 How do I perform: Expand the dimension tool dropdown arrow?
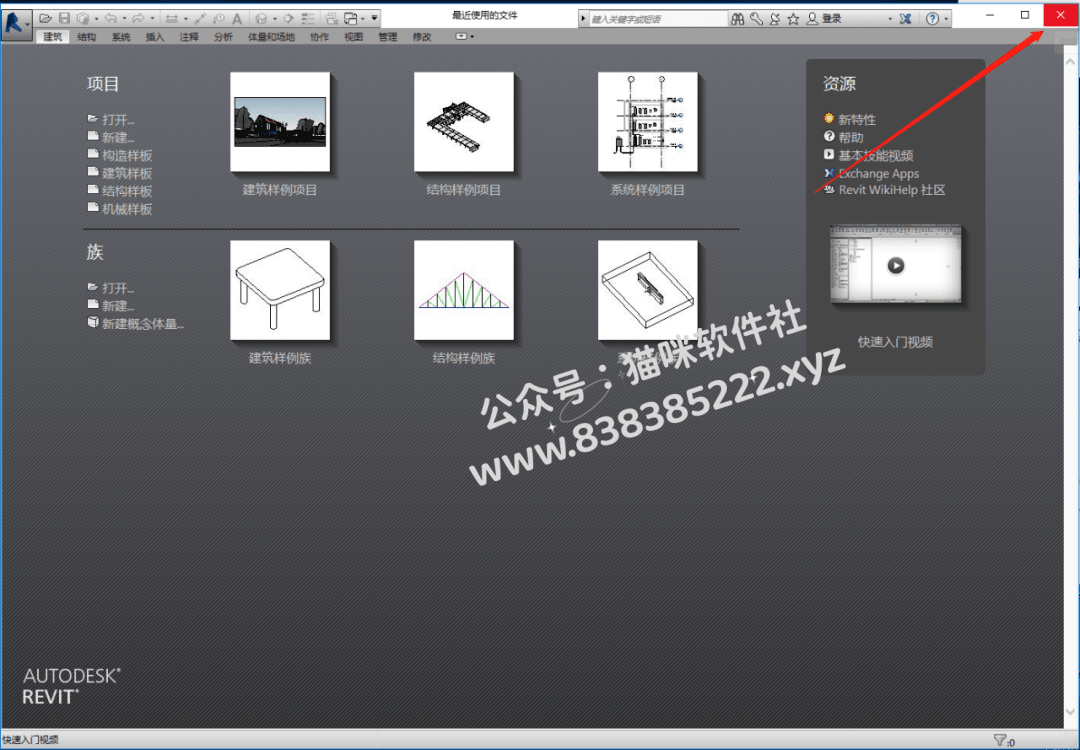tap(185, 19)
